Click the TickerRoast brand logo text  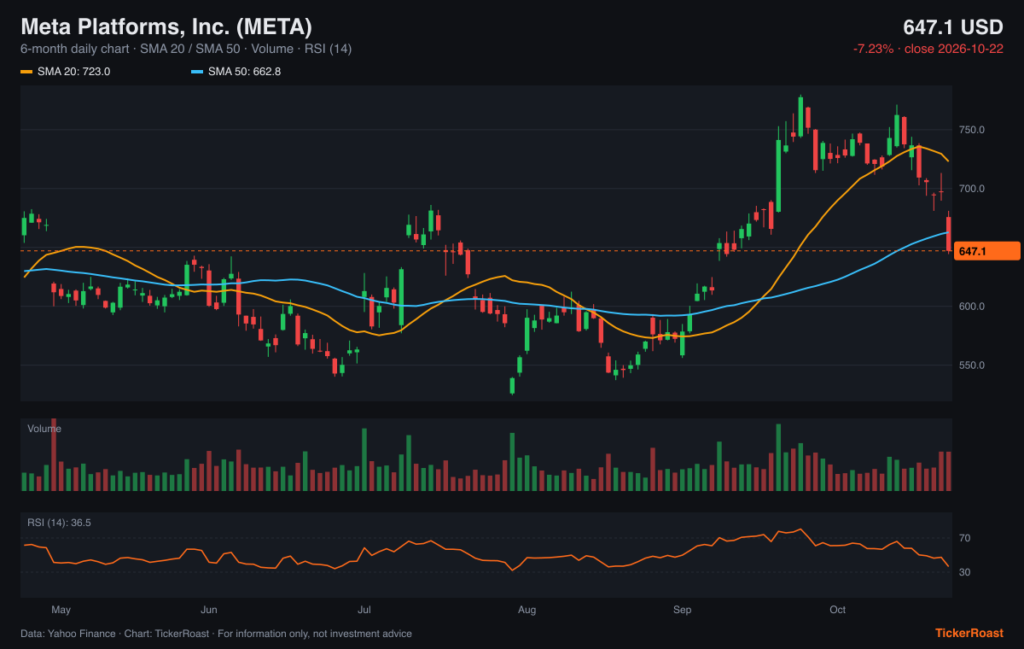(969, 633)
